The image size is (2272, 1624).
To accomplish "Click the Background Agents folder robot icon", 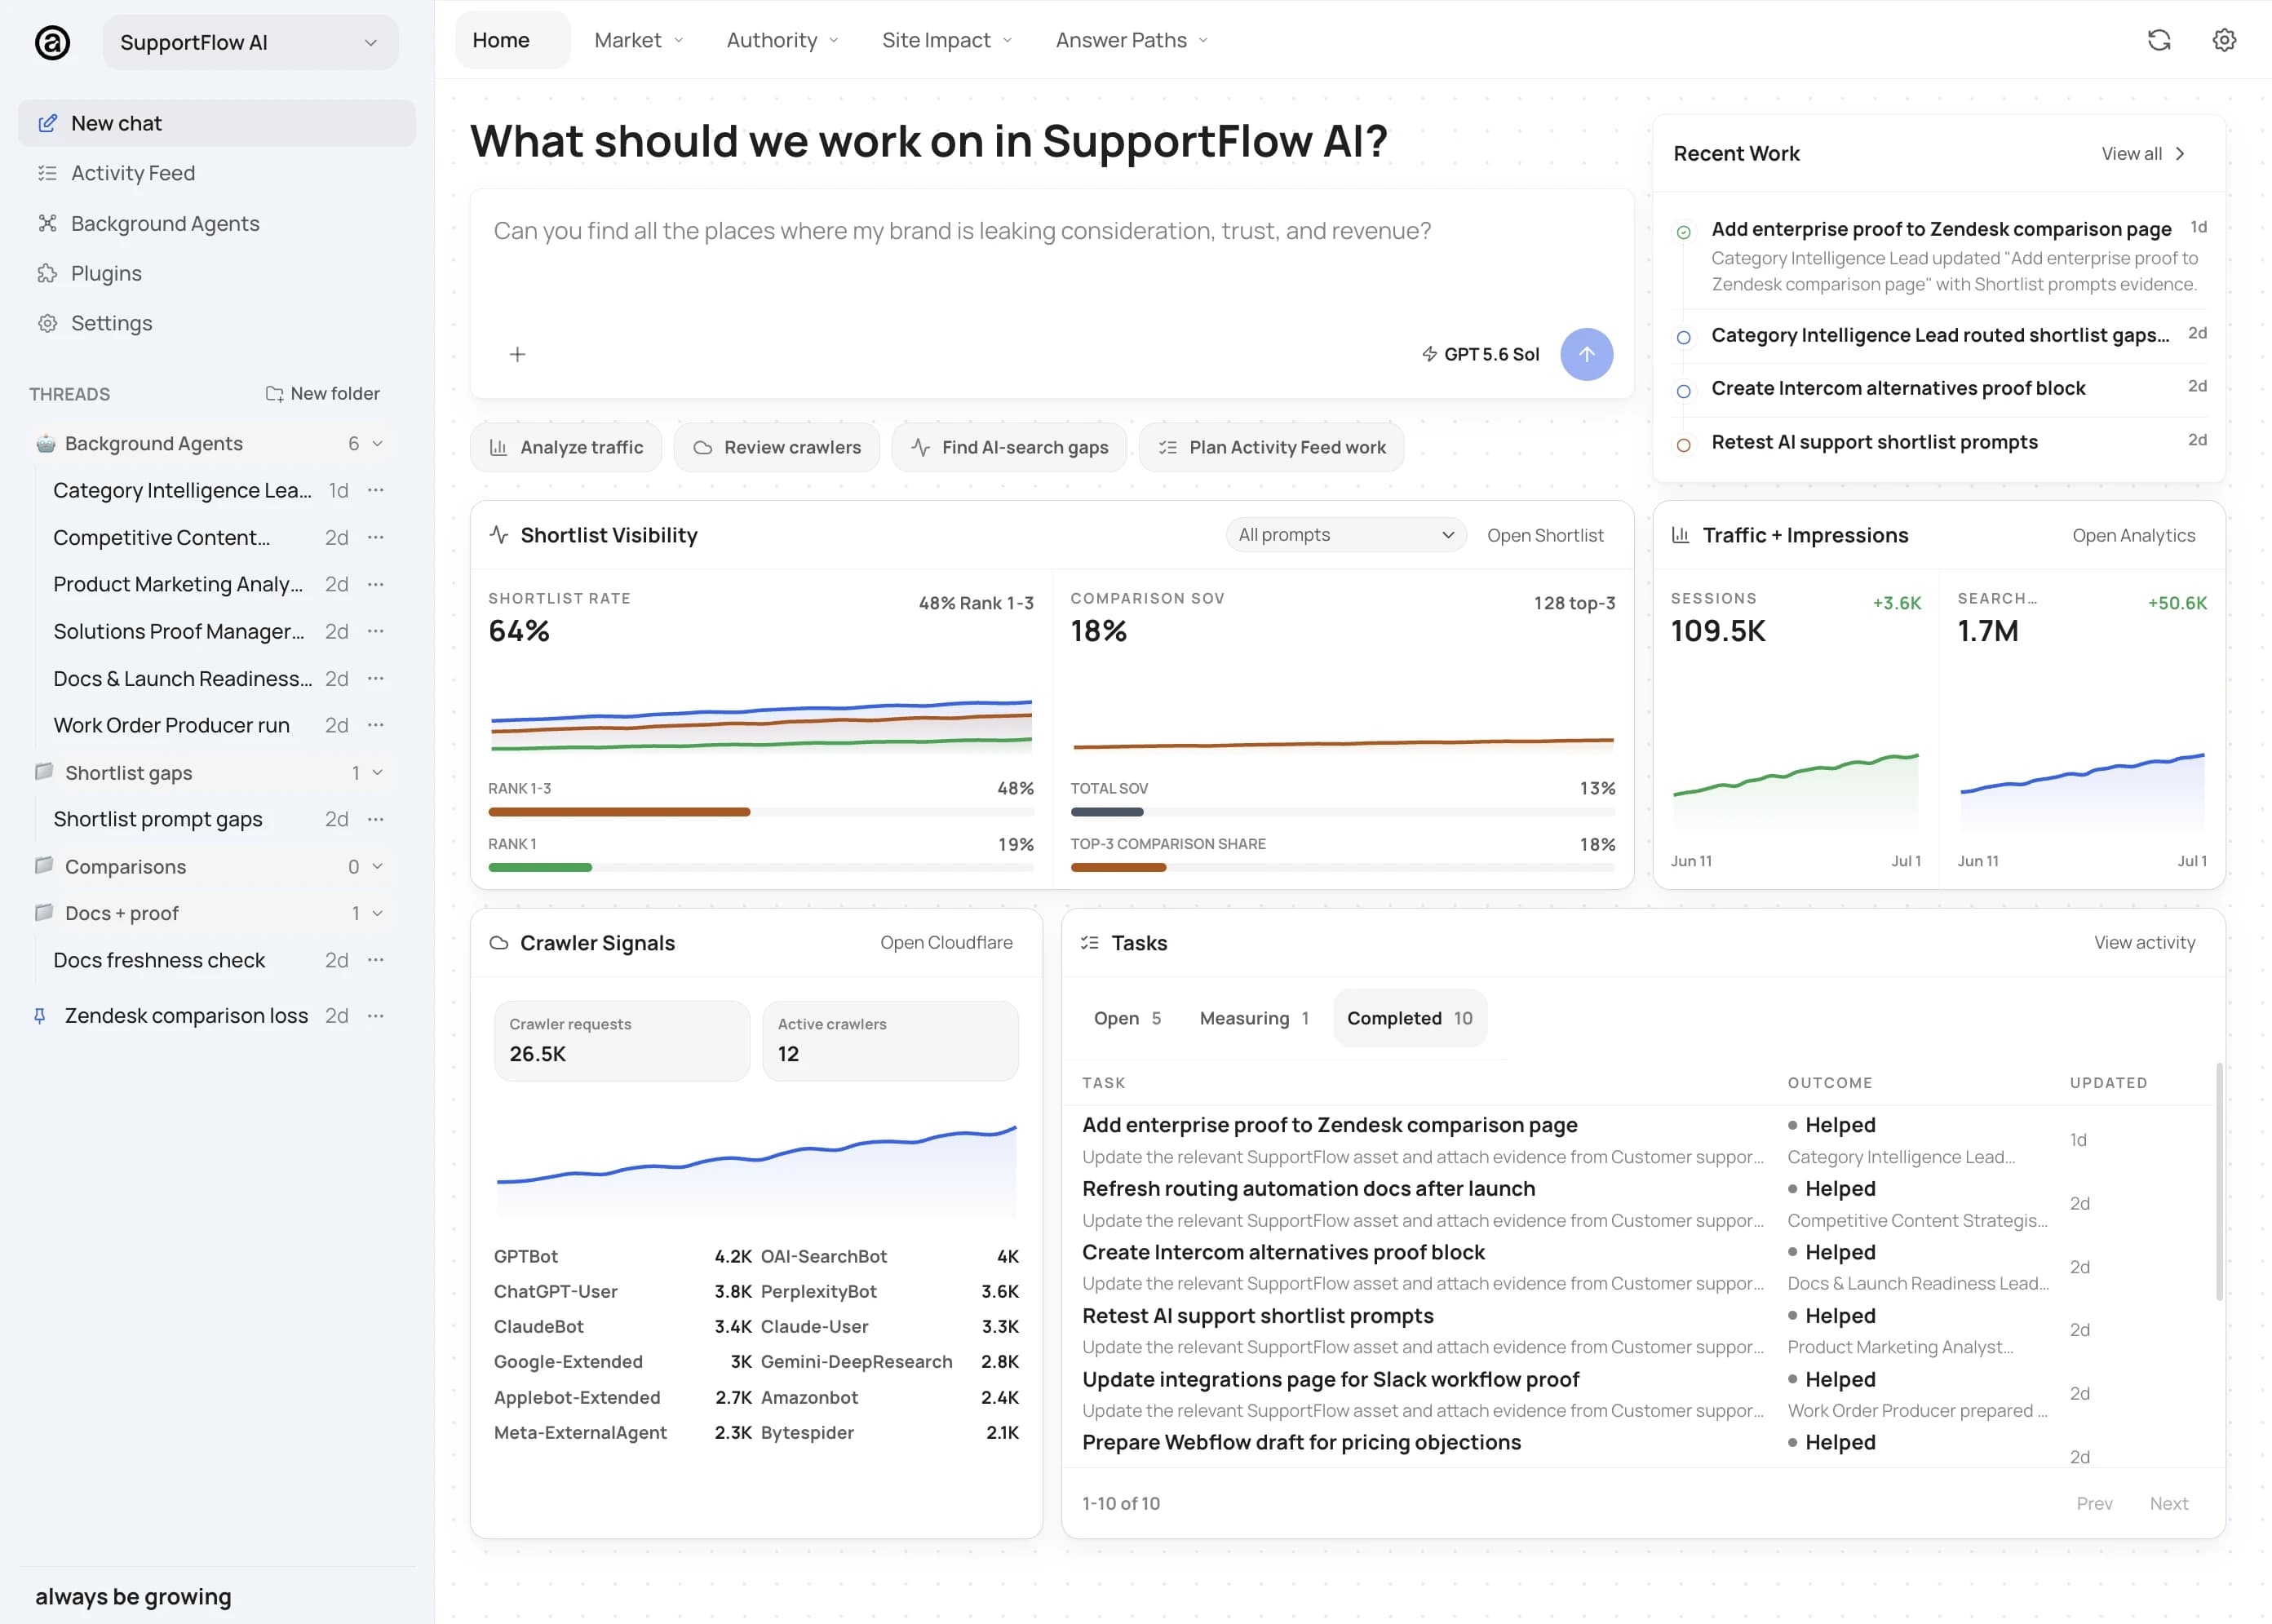I will pyautogui.click(x=45, y=443).
